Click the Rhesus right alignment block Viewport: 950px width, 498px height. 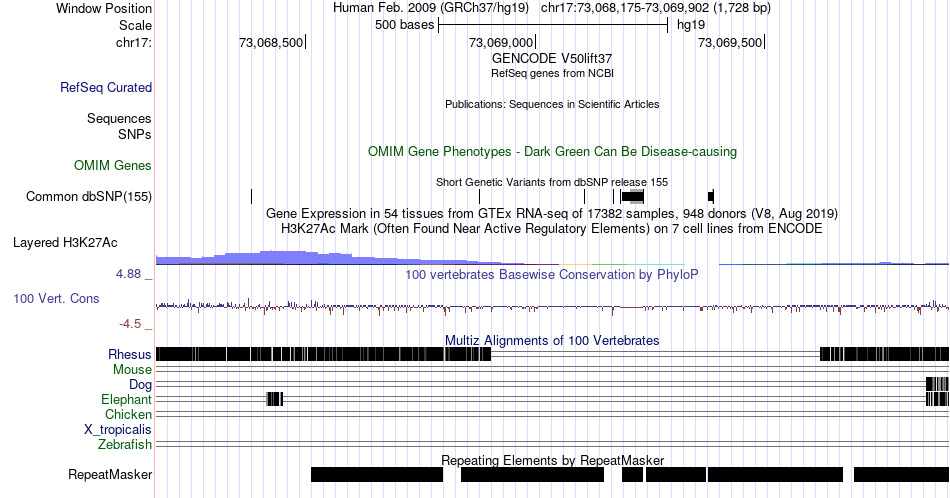point(885,354)
